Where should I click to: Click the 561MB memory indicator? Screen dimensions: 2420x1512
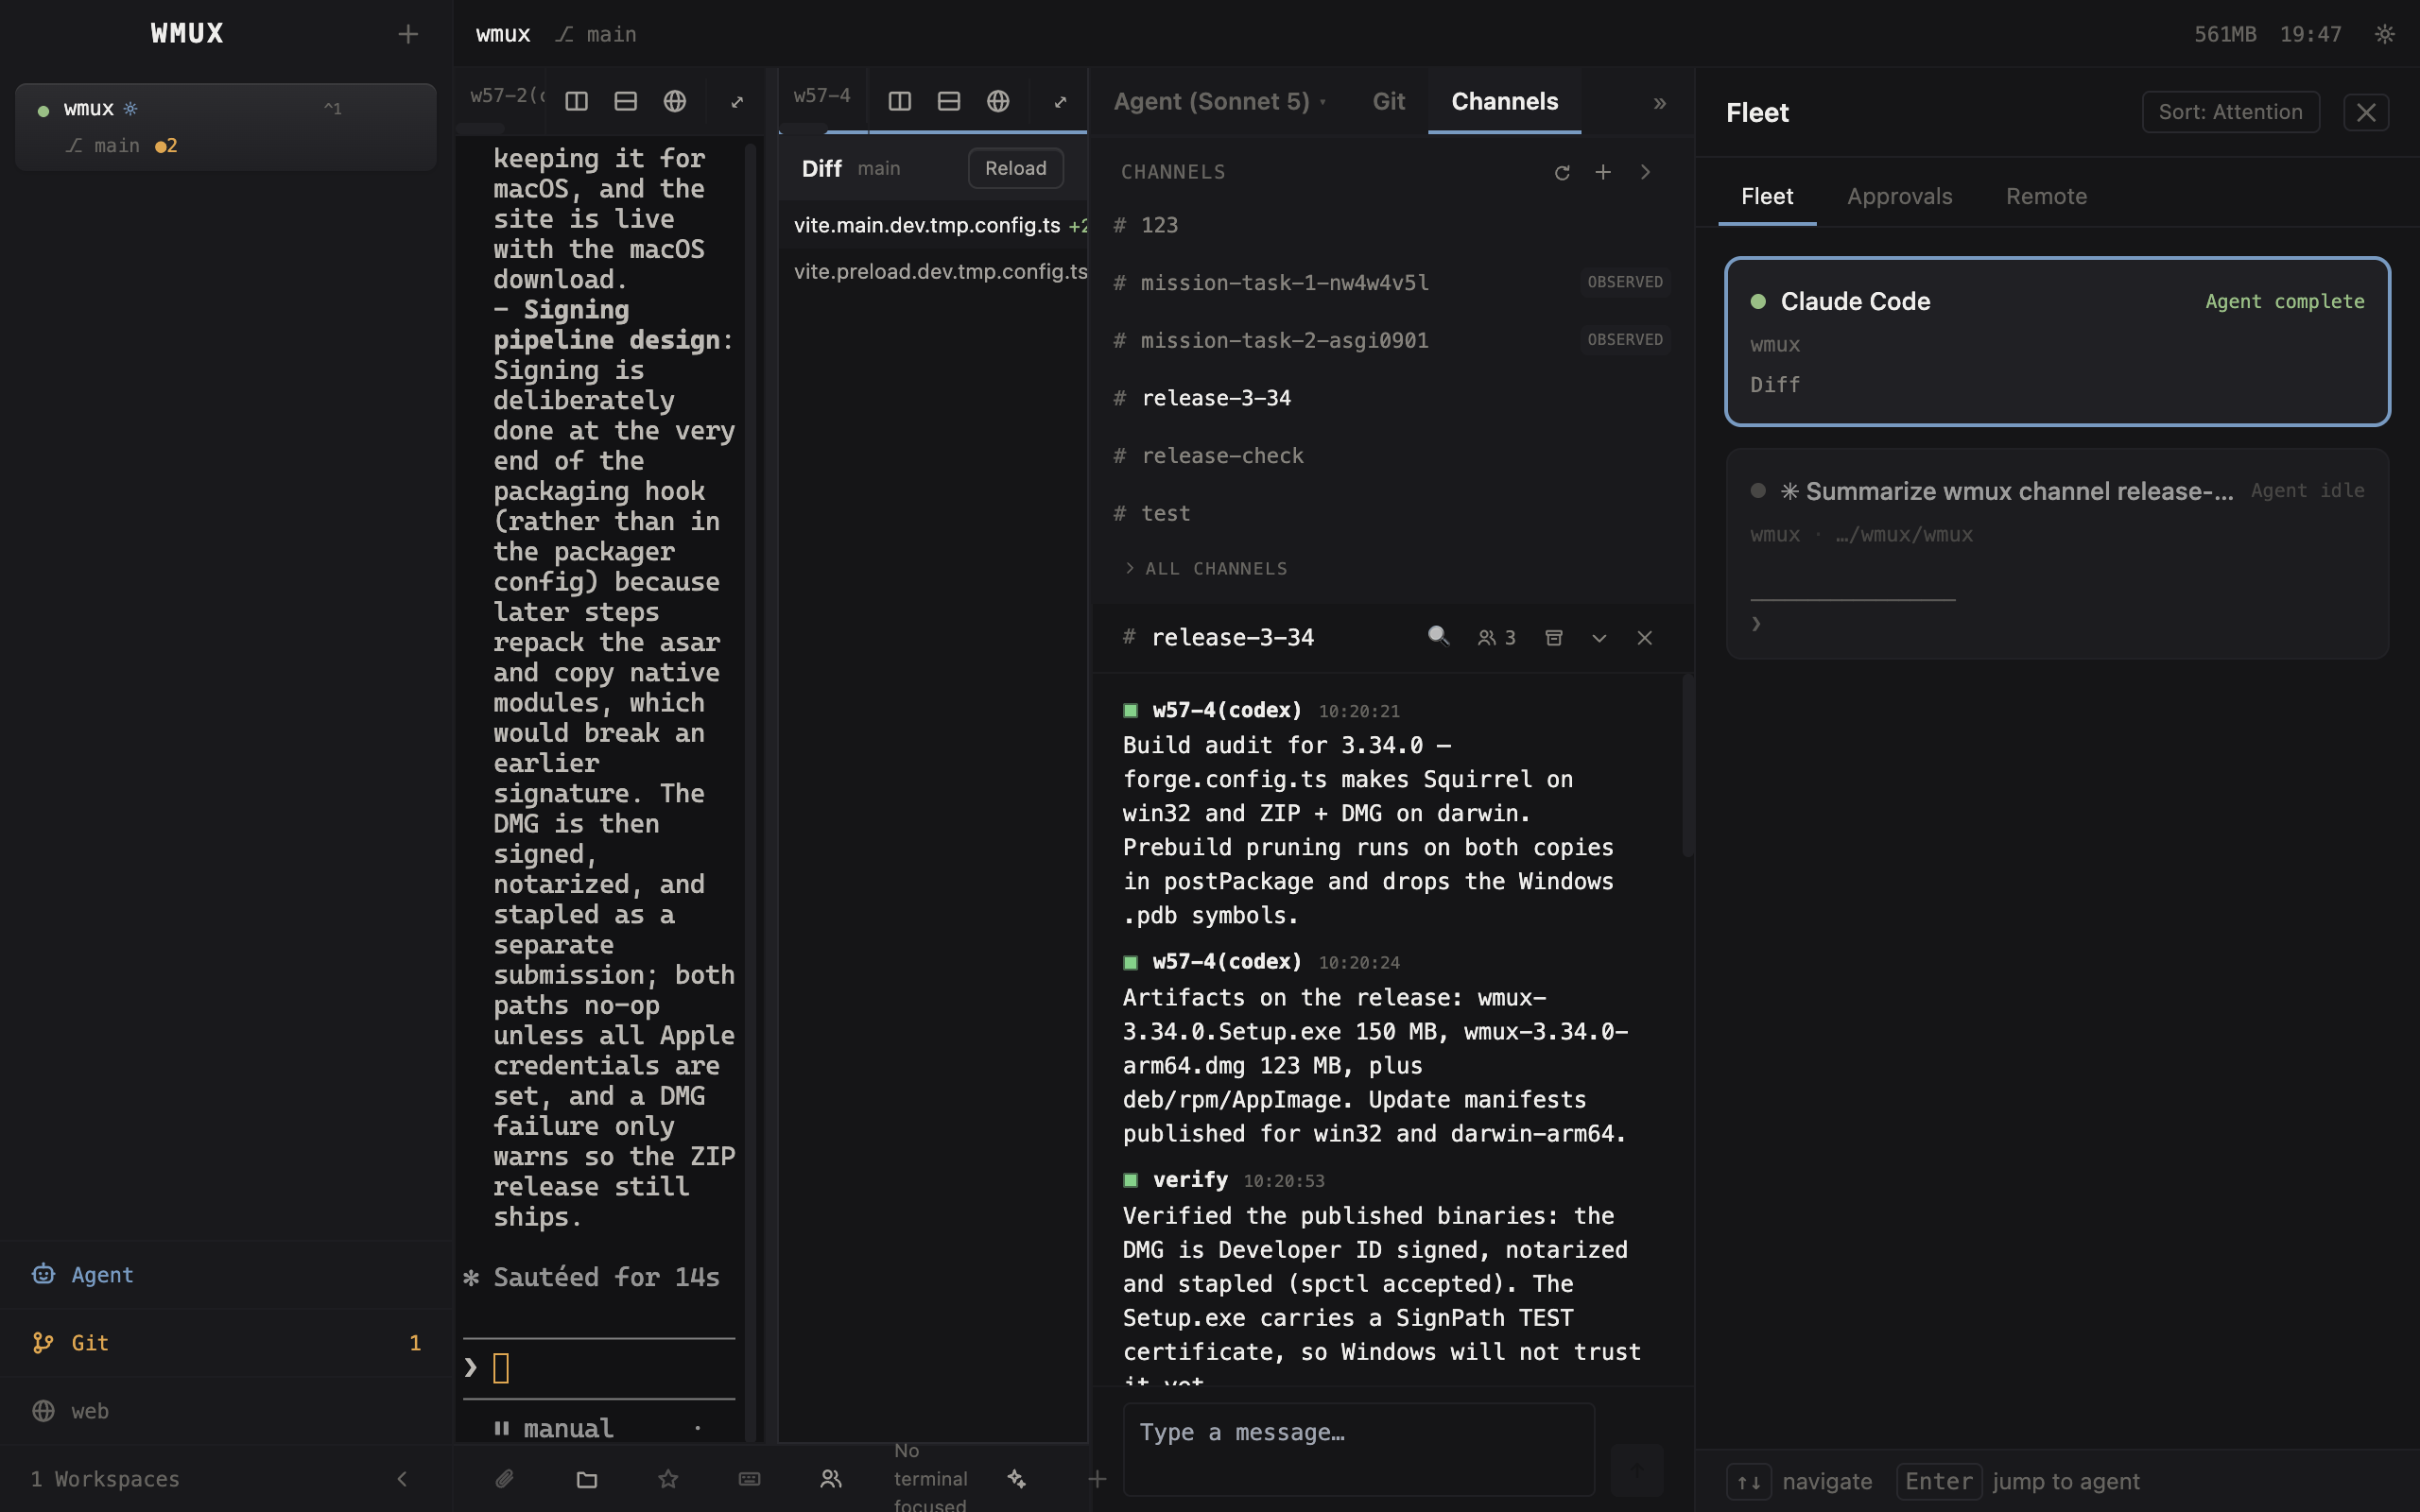click(x=2225, y=34)
